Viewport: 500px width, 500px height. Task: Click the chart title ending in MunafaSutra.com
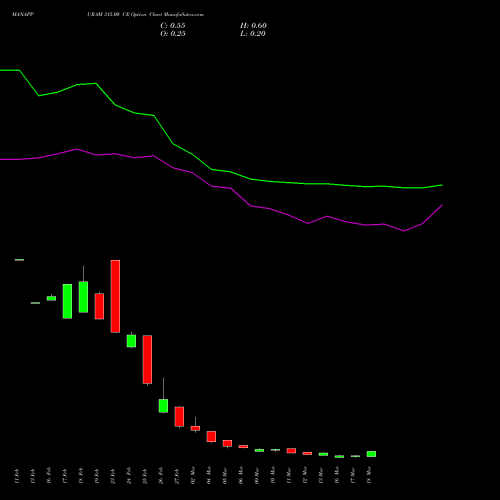(145, 15)
